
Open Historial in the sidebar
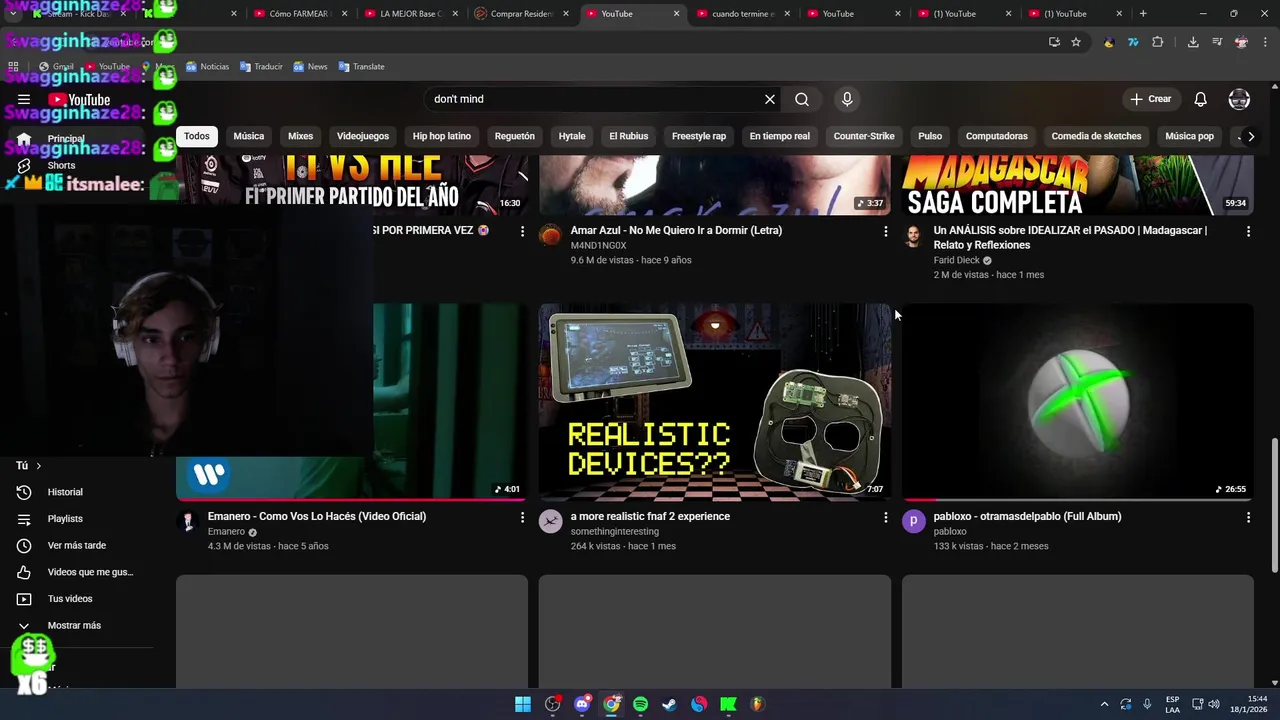(65, 492)
